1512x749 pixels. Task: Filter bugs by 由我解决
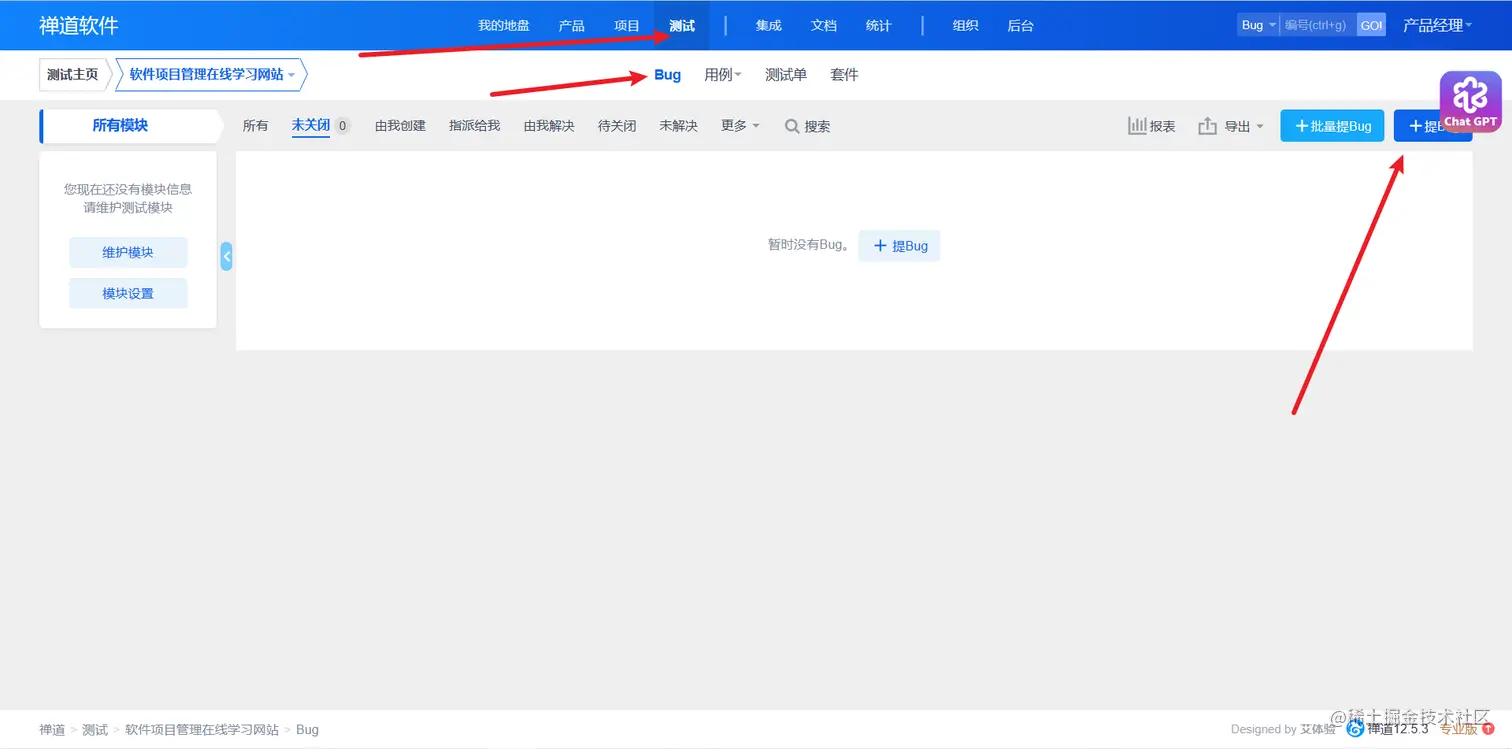pos(549,126)
